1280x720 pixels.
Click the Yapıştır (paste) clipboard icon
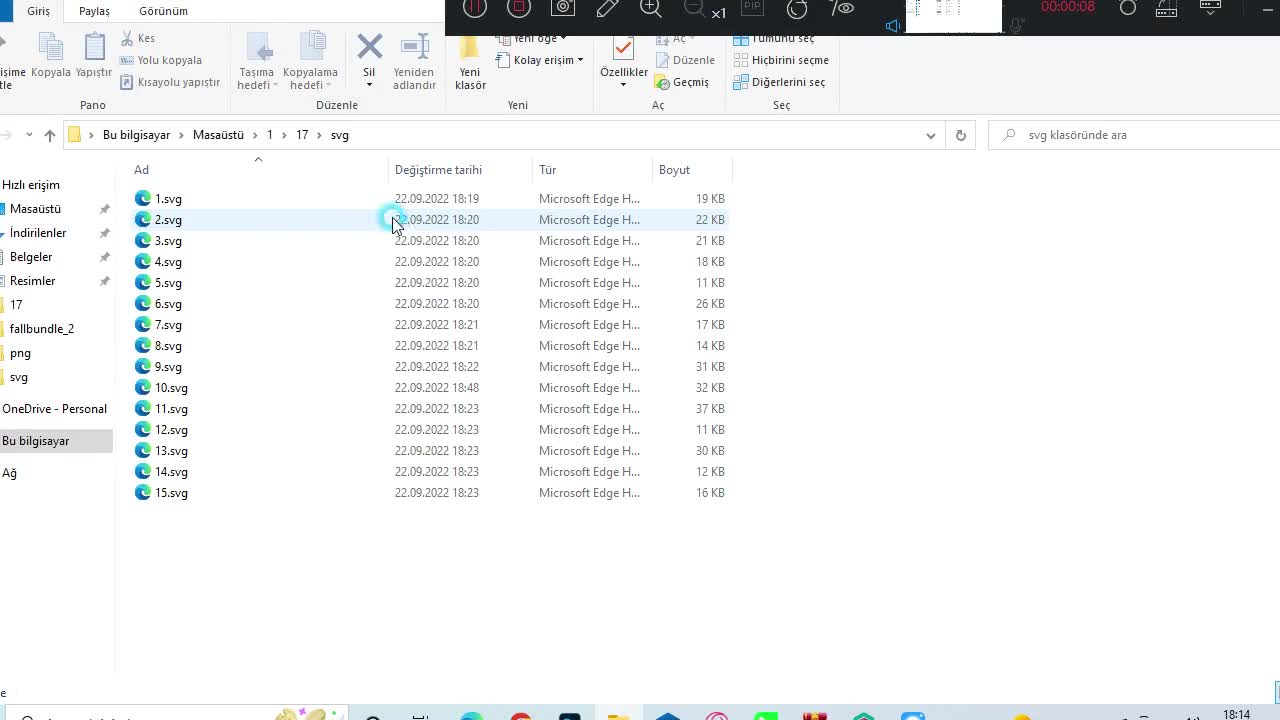pos(94,48)
